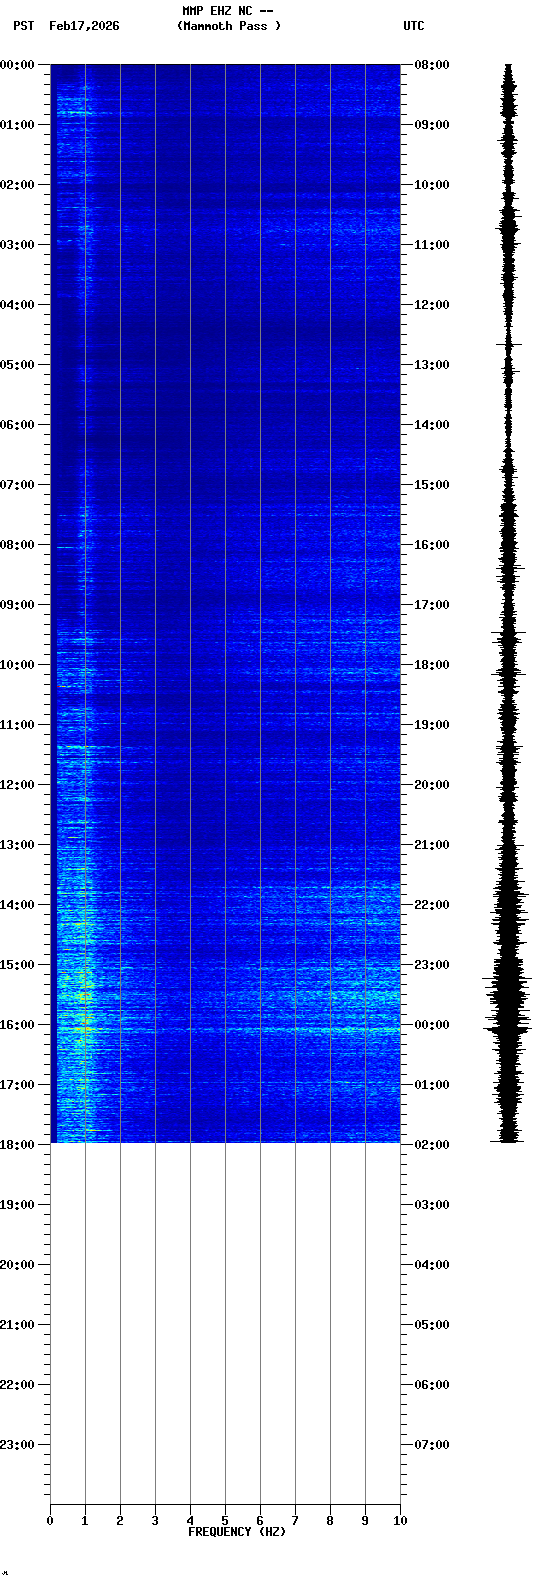Select the '11:00' UTC axis label
The height and width of the screenshot is (1584, 552).
432,245
